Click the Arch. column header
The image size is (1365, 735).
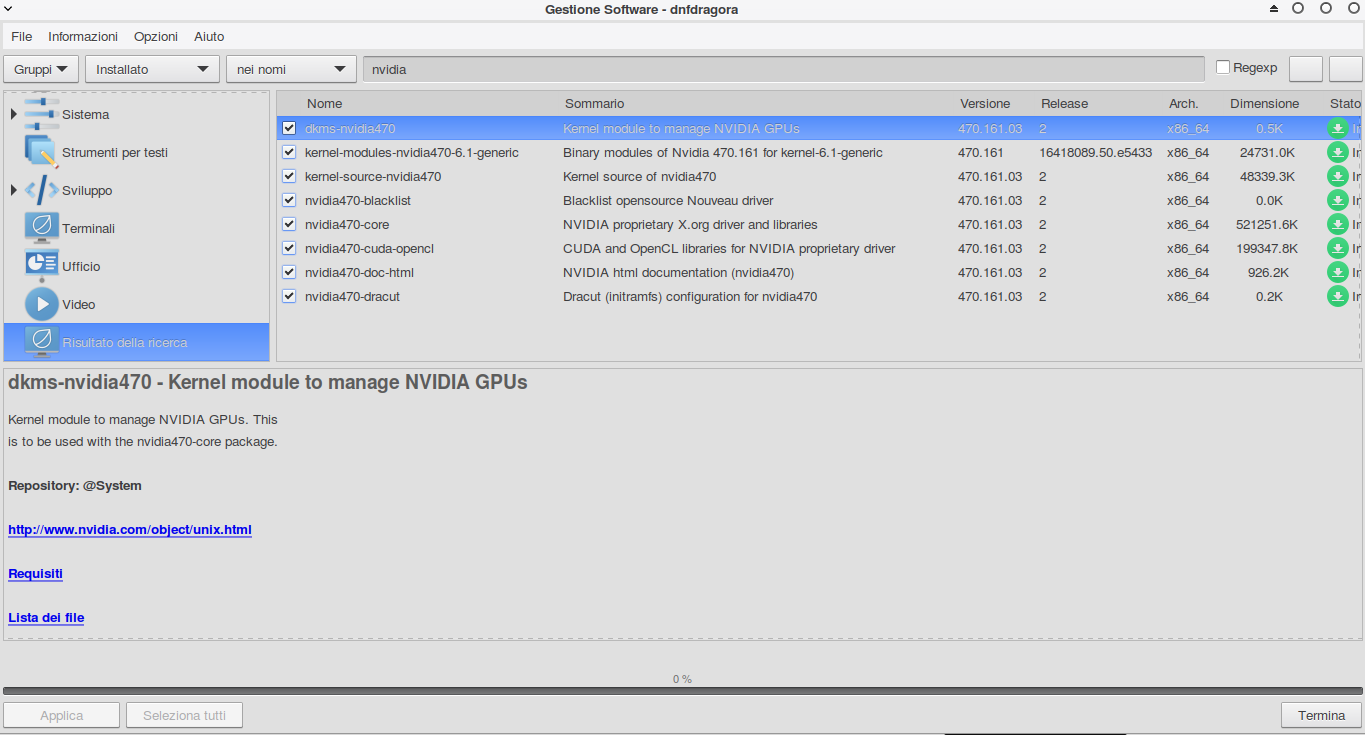[1183, 103]
